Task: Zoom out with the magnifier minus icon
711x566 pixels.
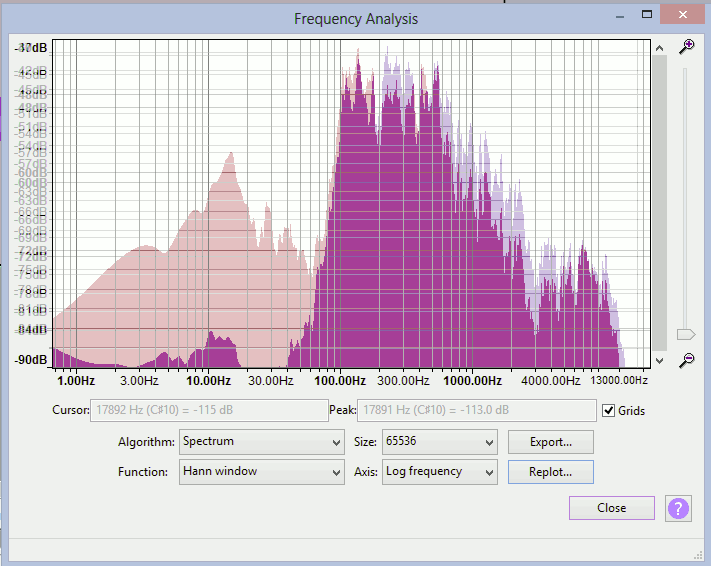Action: 687,360
